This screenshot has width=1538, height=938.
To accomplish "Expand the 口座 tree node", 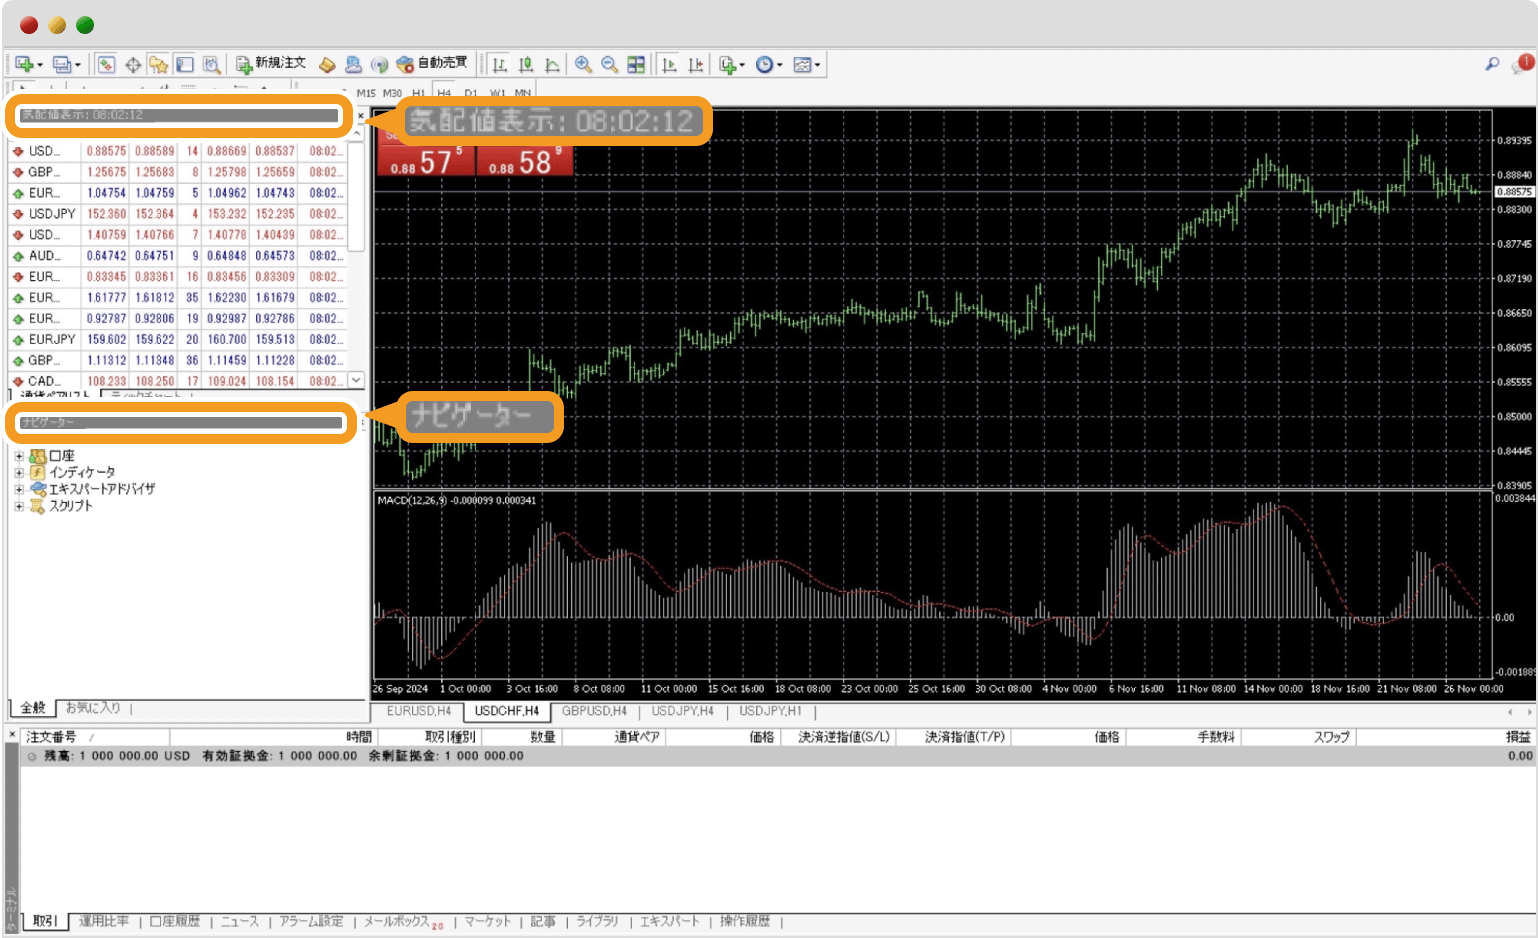I will point(19,456).
